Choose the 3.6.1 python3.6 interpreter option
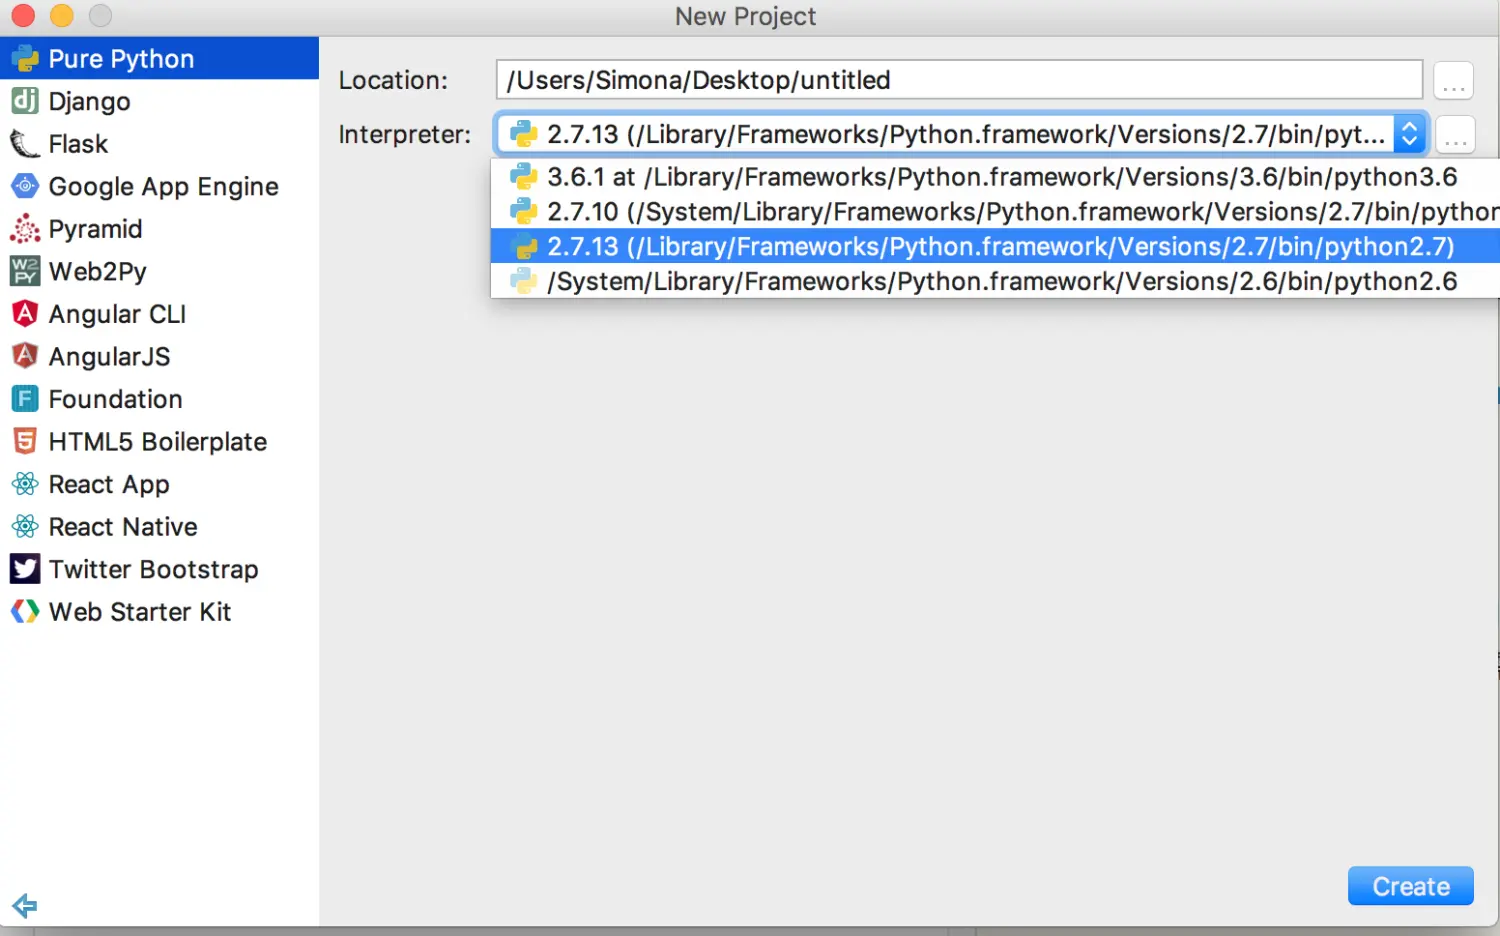This screenshot has width=1500, height=936. click(995, 177)
